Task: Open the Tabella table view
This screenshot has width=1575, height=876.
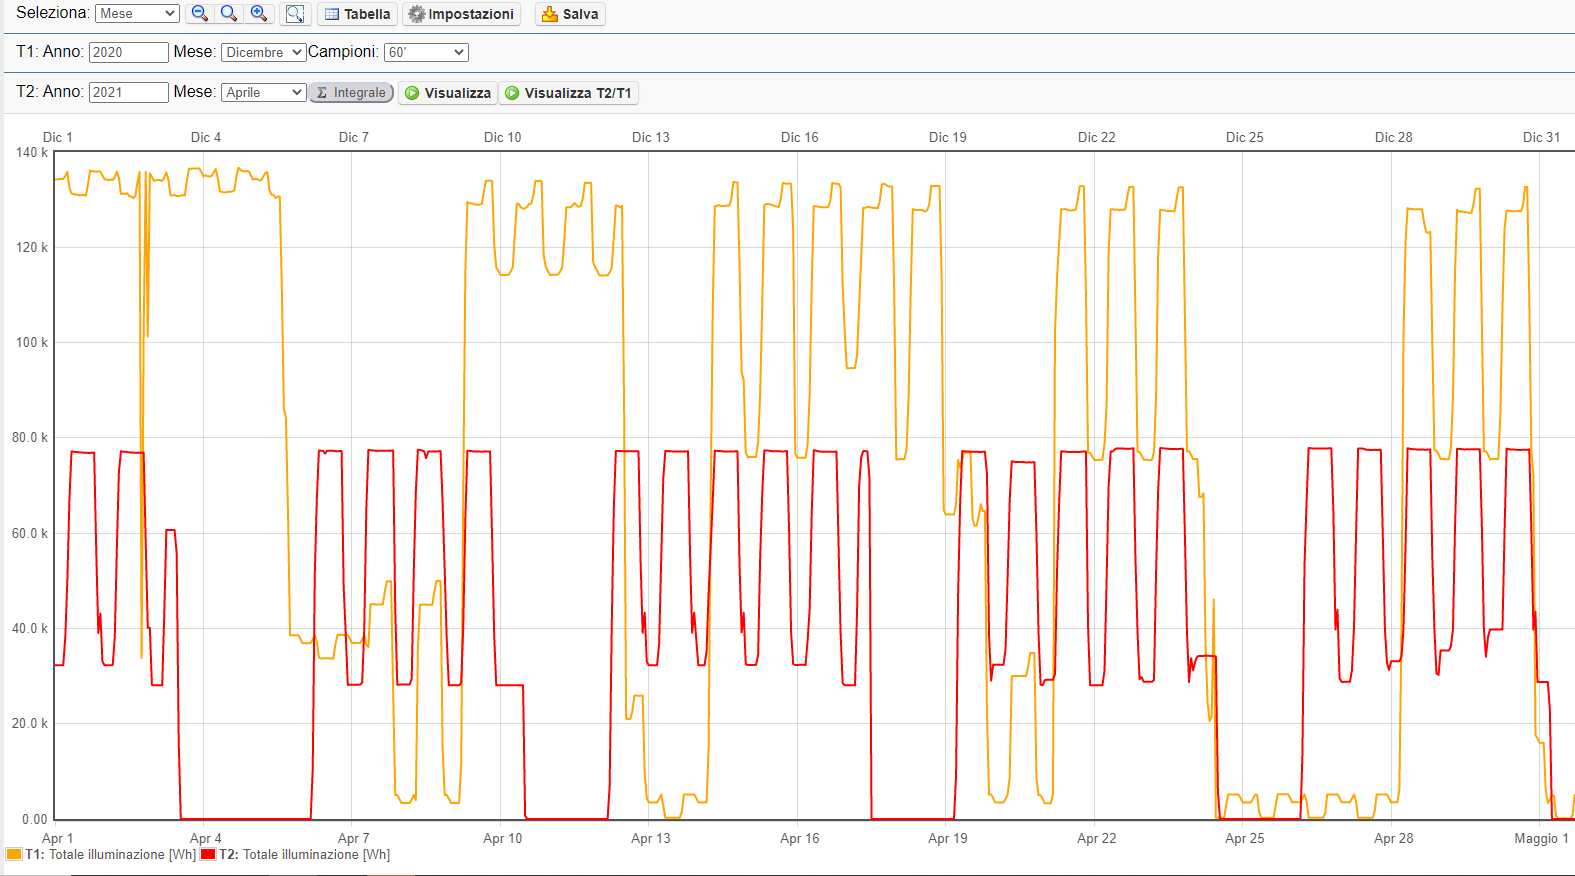Action: [357, 14]
